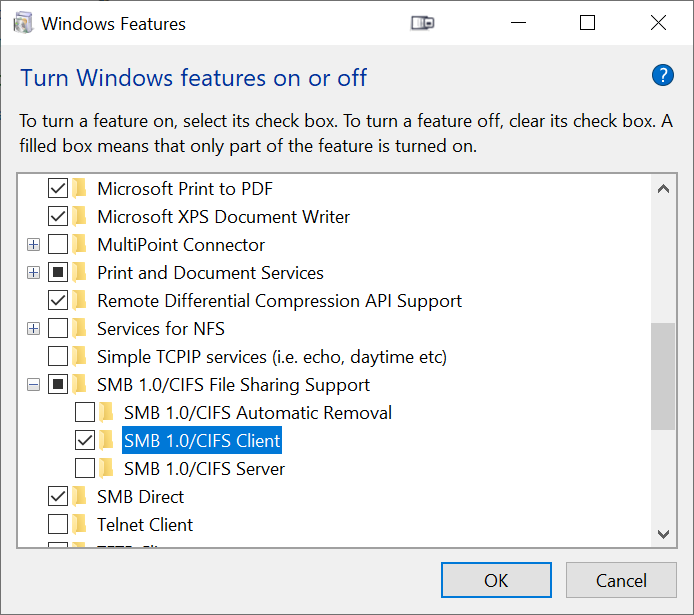Image resolution: width=694 pixels, height=615 pixels.
Task: Select SMB 1.0/CIFS Automatic Removal label
Action: point(258,413)
